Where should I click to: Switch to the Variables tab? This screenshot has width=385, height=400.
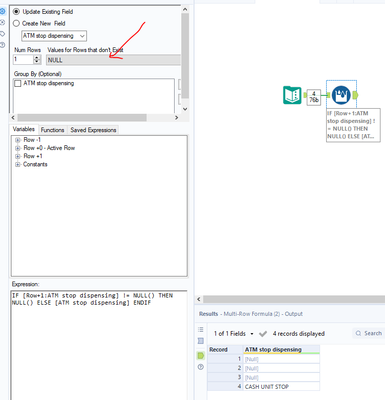pos(24,129)
